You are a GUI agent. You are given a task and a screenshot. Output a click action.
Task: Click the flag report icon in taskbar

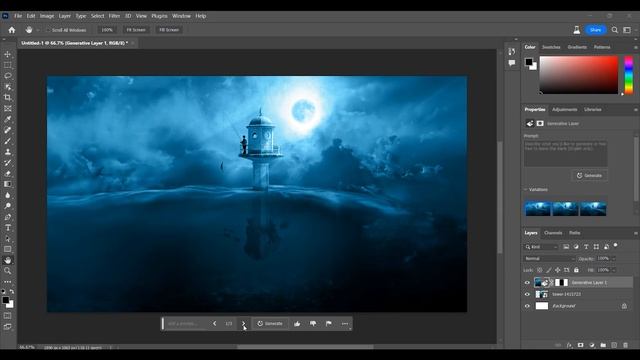pyautogui.click(x=329, y=324)
